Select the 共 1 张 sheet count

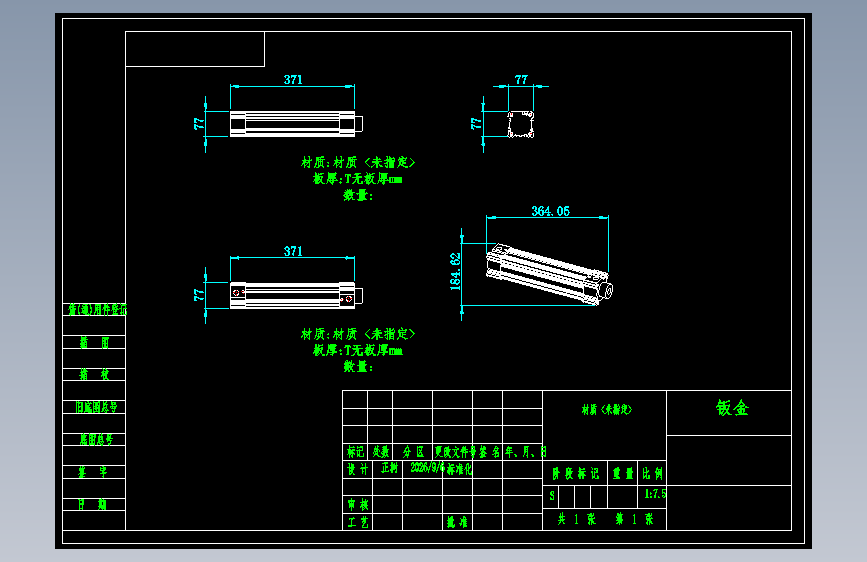coord(577,519)
